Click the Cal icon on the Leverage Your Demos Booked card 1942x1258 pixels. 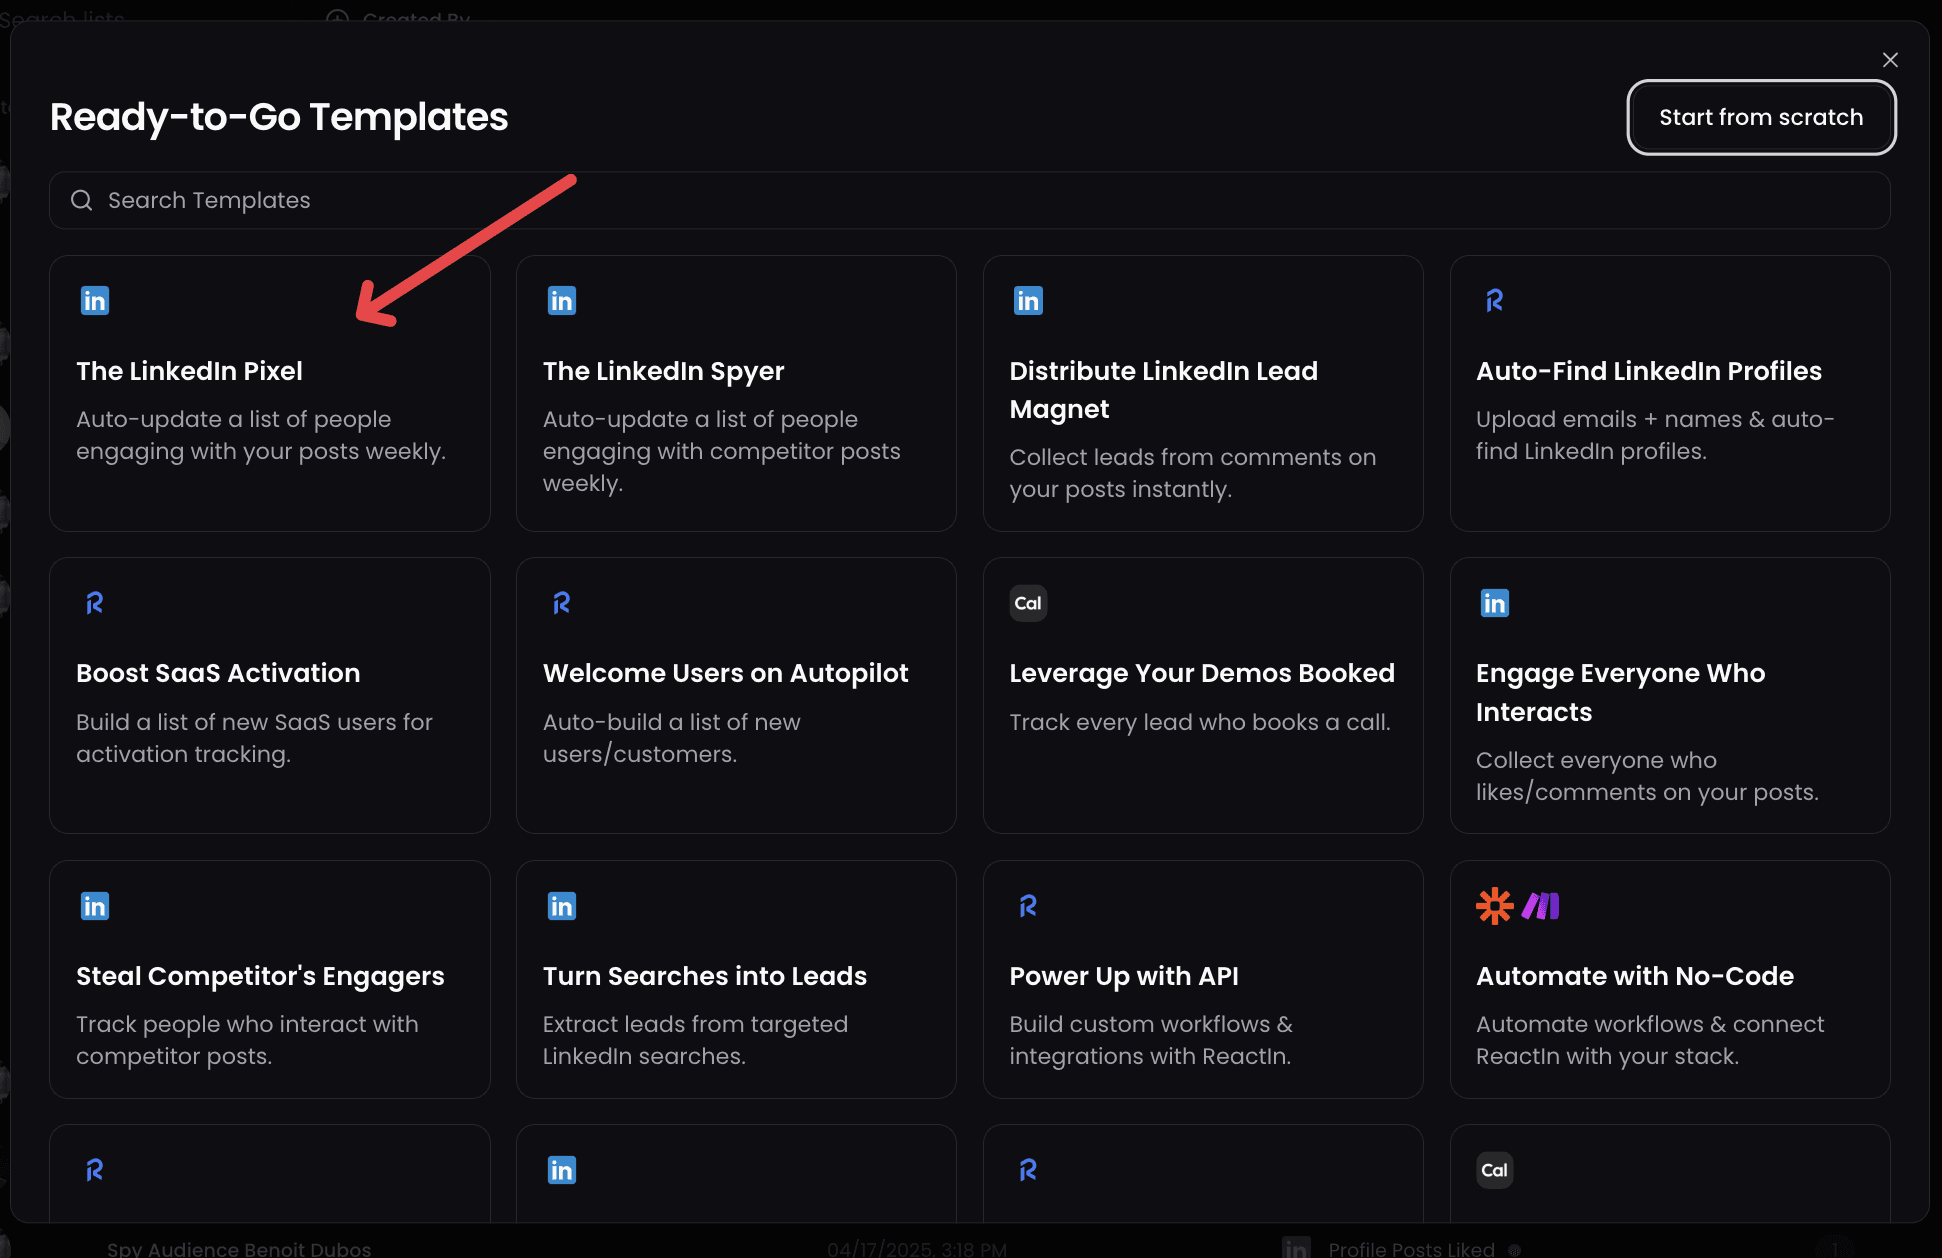(x=1028, y=603)
